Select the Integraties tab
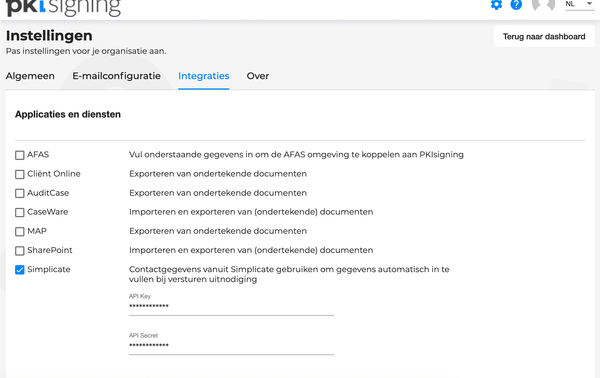This screenshot has width=600, height=378. point(204,76)
